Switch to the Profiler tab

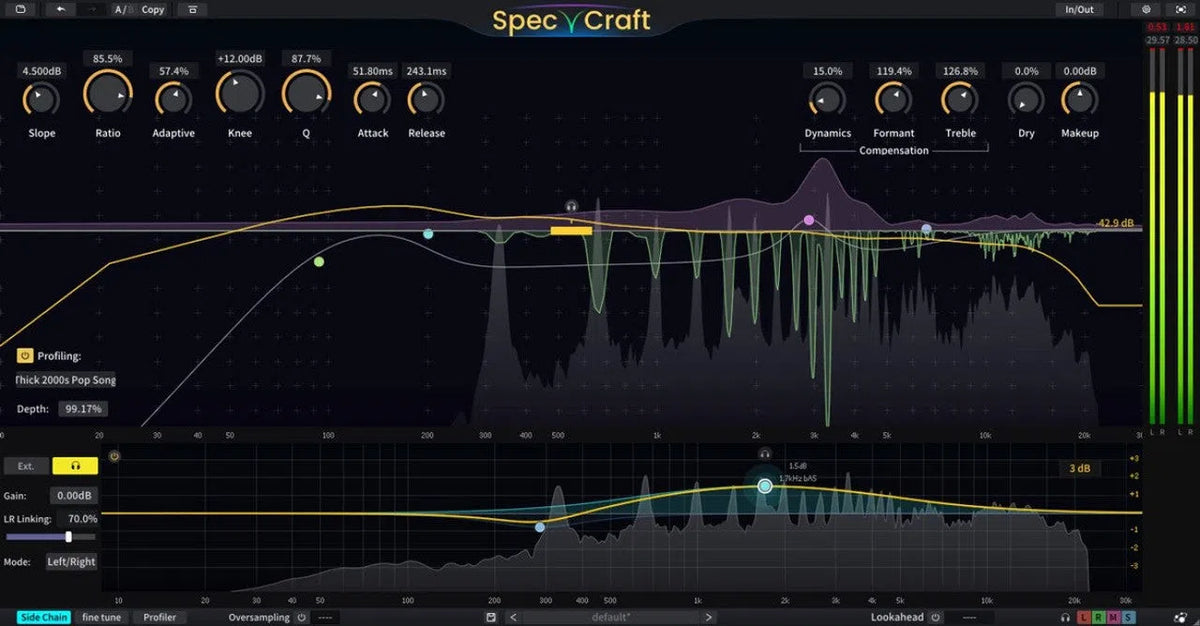click(160, 618)
